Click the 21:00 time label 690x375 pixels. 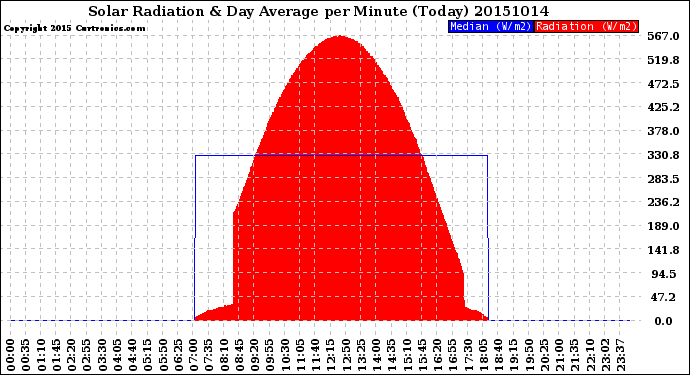click(559, 355)
